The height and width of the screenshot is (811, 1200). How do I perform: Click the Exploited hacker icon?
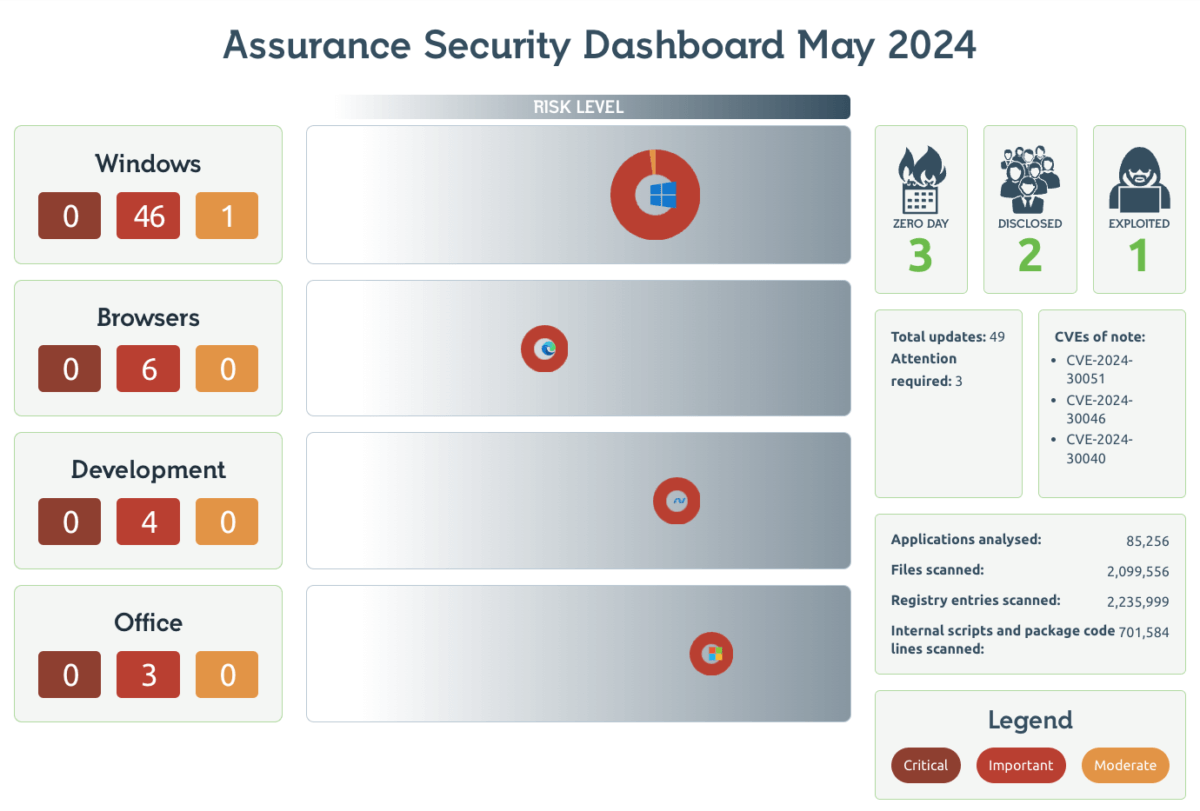pyautogui.click(x=1138, y=180)
